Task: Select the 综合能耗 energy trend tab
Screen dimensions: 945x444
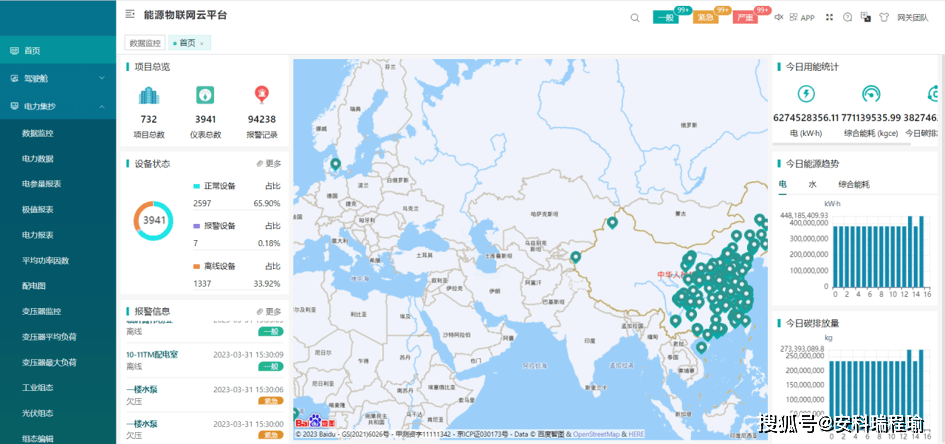Action: click(x=853, y=184)
